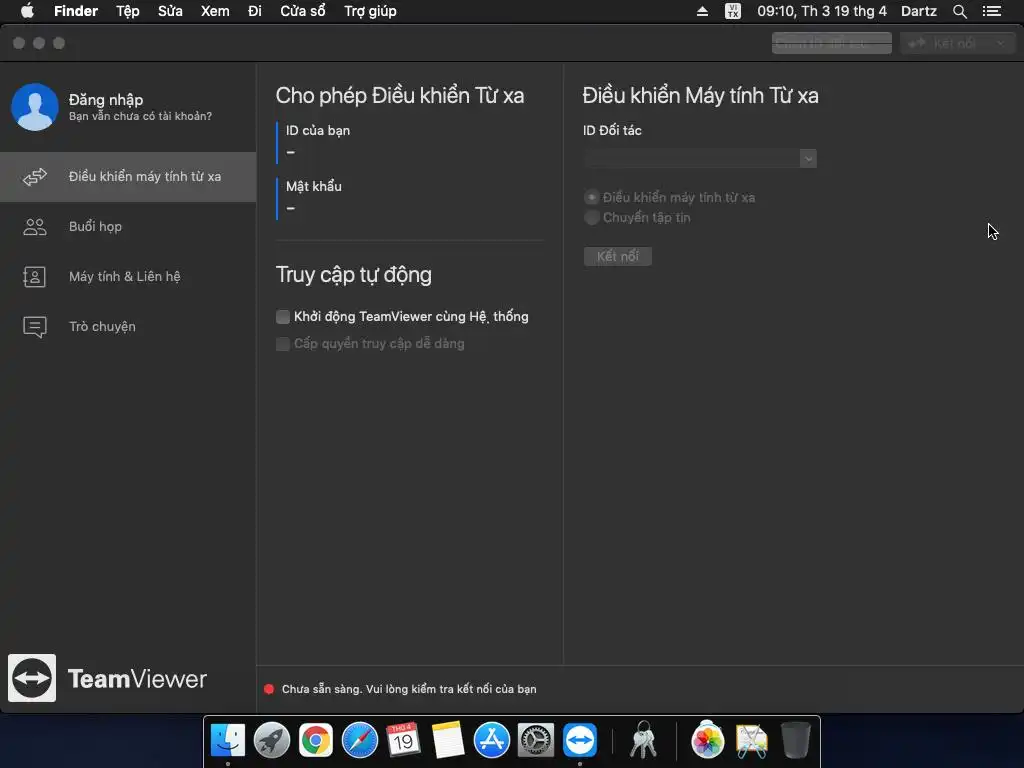
Task: Open the Tệp menu
Action: (x=128, y=11)
